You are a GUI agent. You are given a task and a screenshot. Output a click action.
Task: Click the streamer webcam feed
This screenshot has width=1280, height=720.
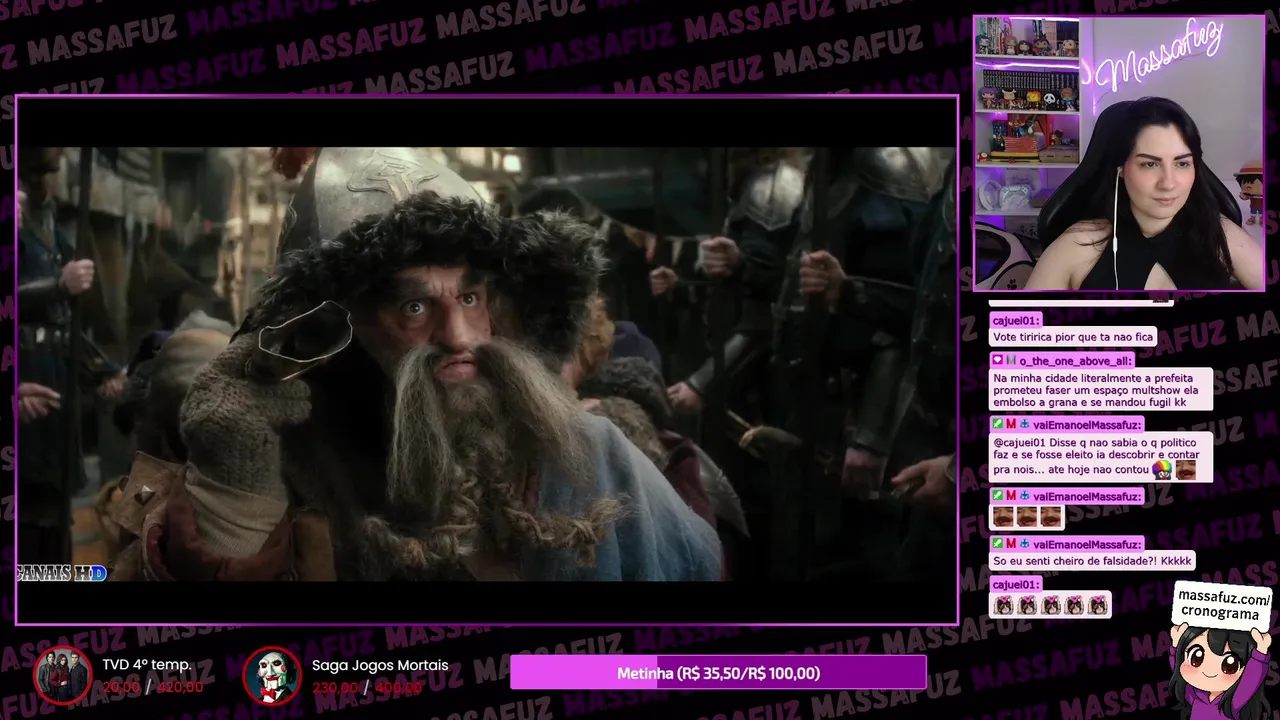tap(1119, 153)
